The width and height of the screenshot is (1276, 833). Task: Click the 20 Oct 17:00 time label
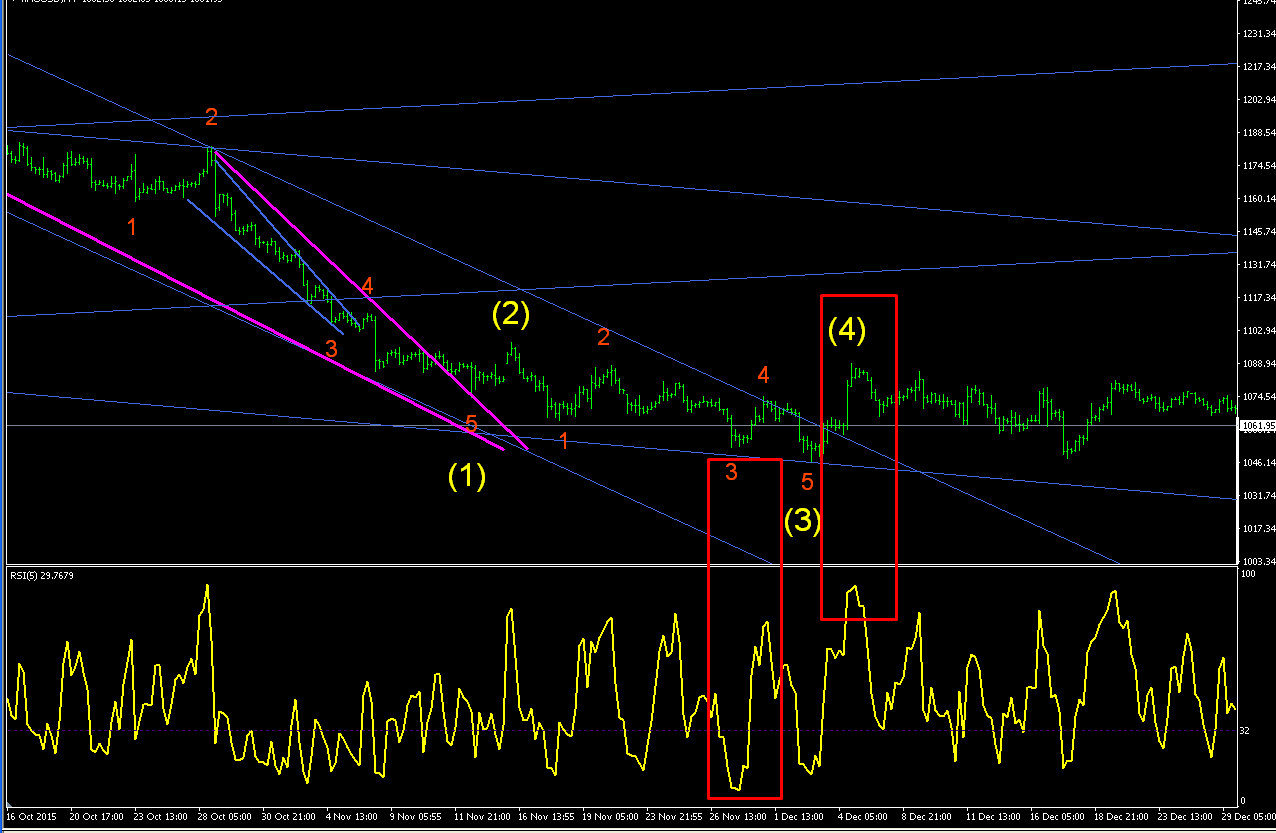pyautogui.click(x=99, y=817)
